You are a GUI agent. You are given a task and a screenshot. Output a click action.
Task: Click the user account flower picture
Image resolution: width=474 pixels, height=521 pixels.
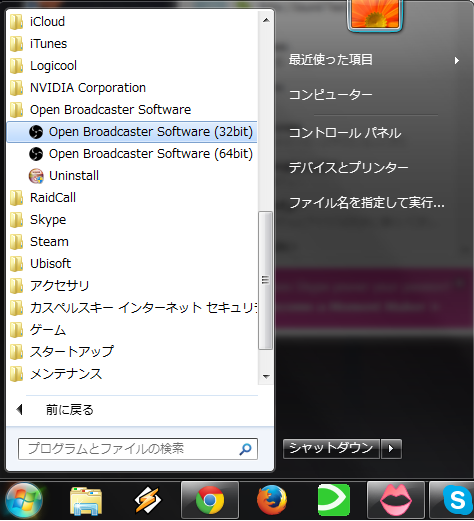point(375,14)
